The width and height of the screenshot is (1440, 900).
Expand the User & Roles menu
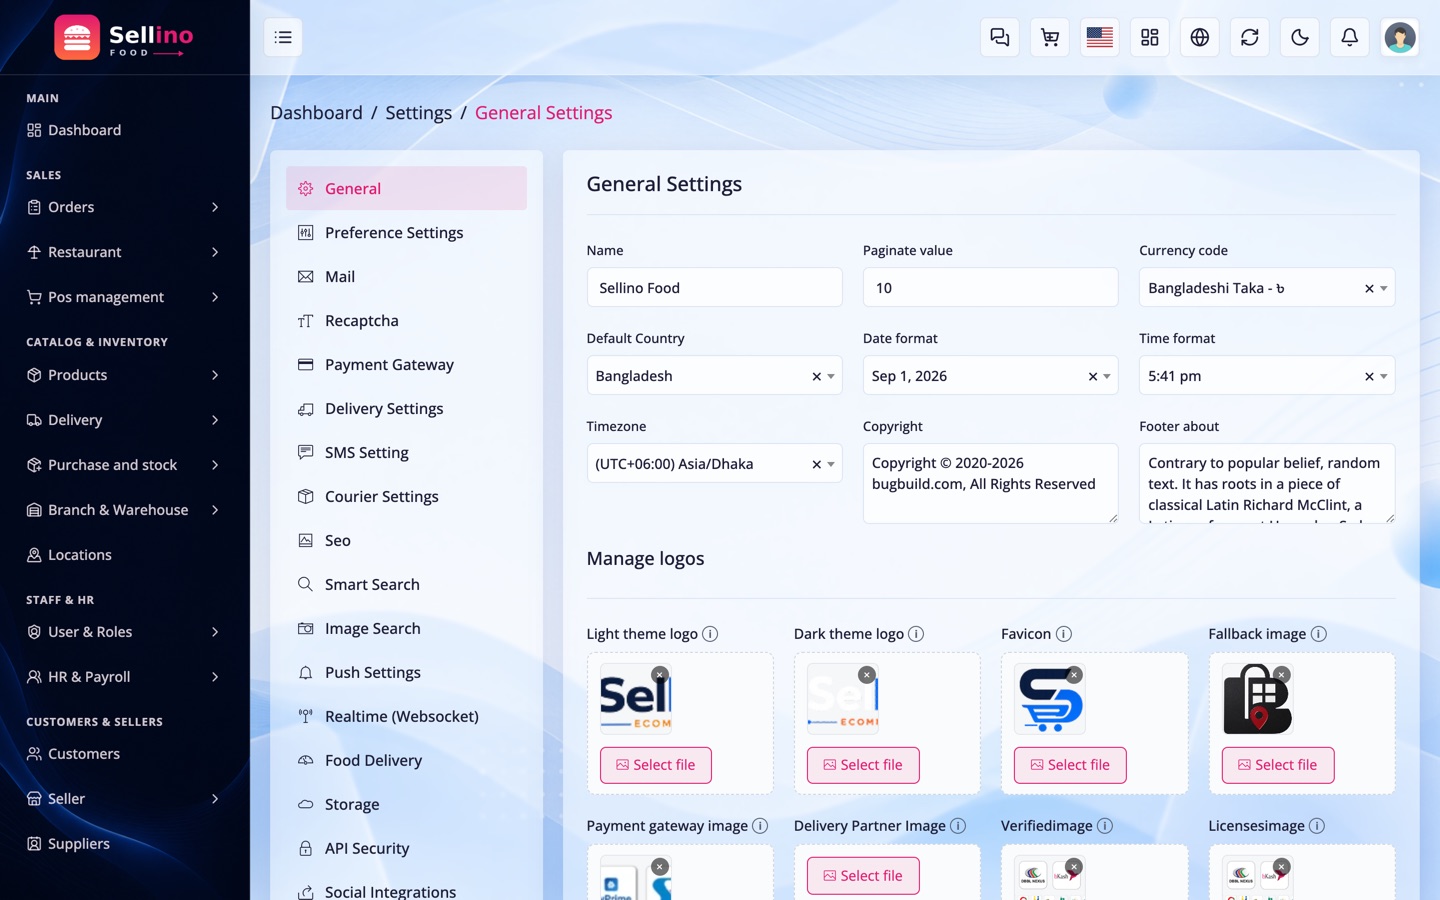[x=124, y=632]
